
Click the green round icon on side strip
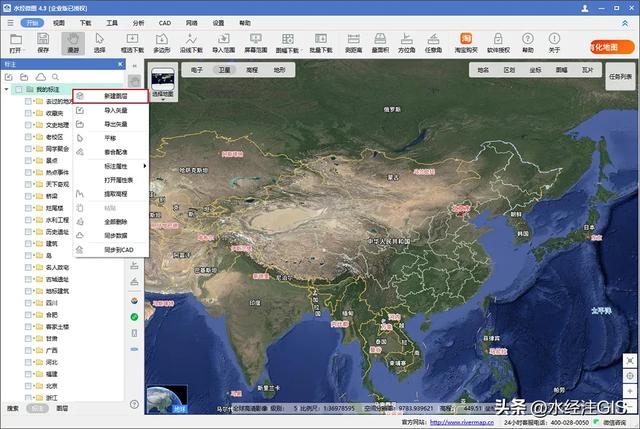(134, 317)
